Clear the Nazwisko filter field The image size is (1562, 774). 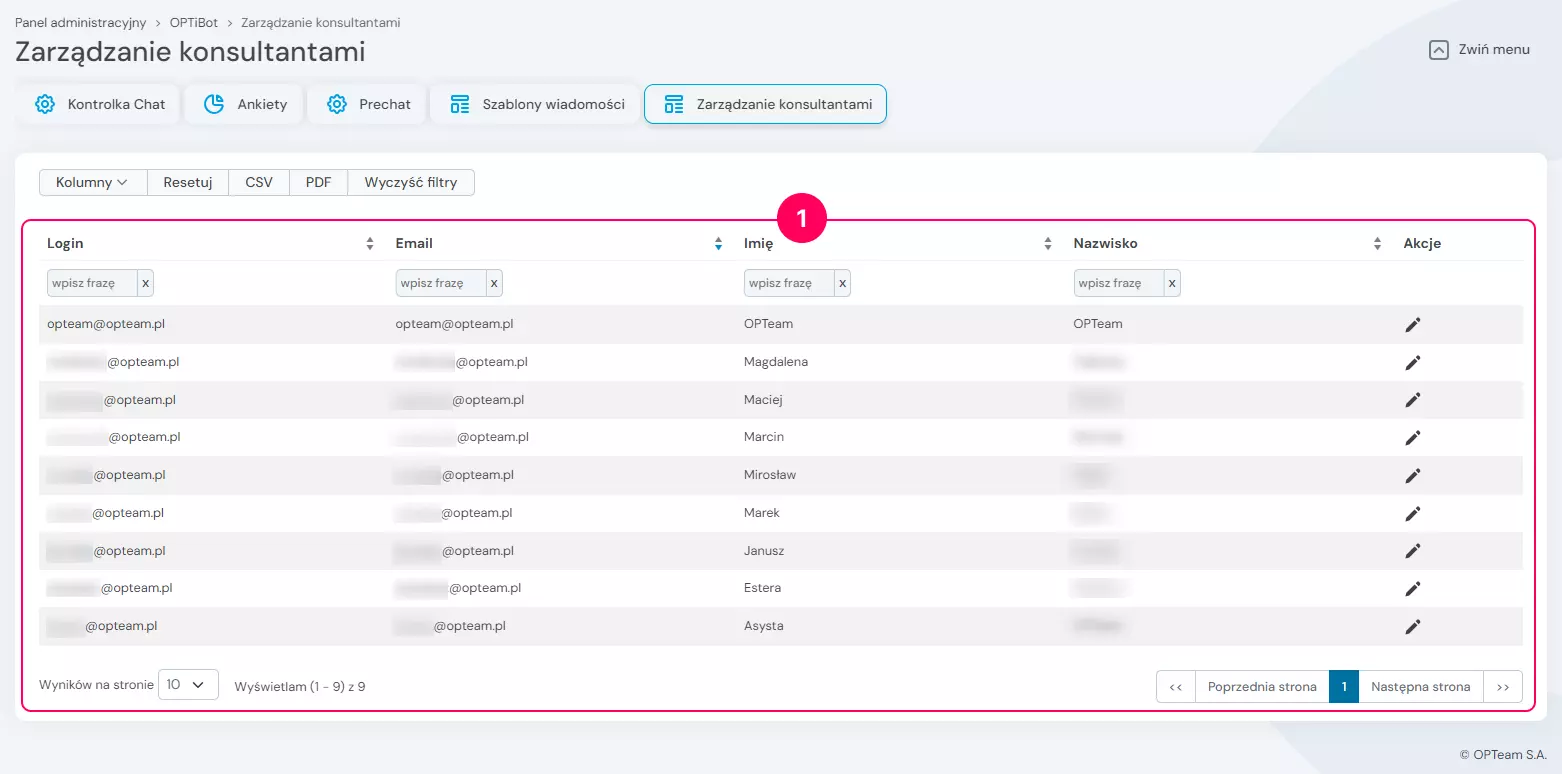tap(1172, 283)
